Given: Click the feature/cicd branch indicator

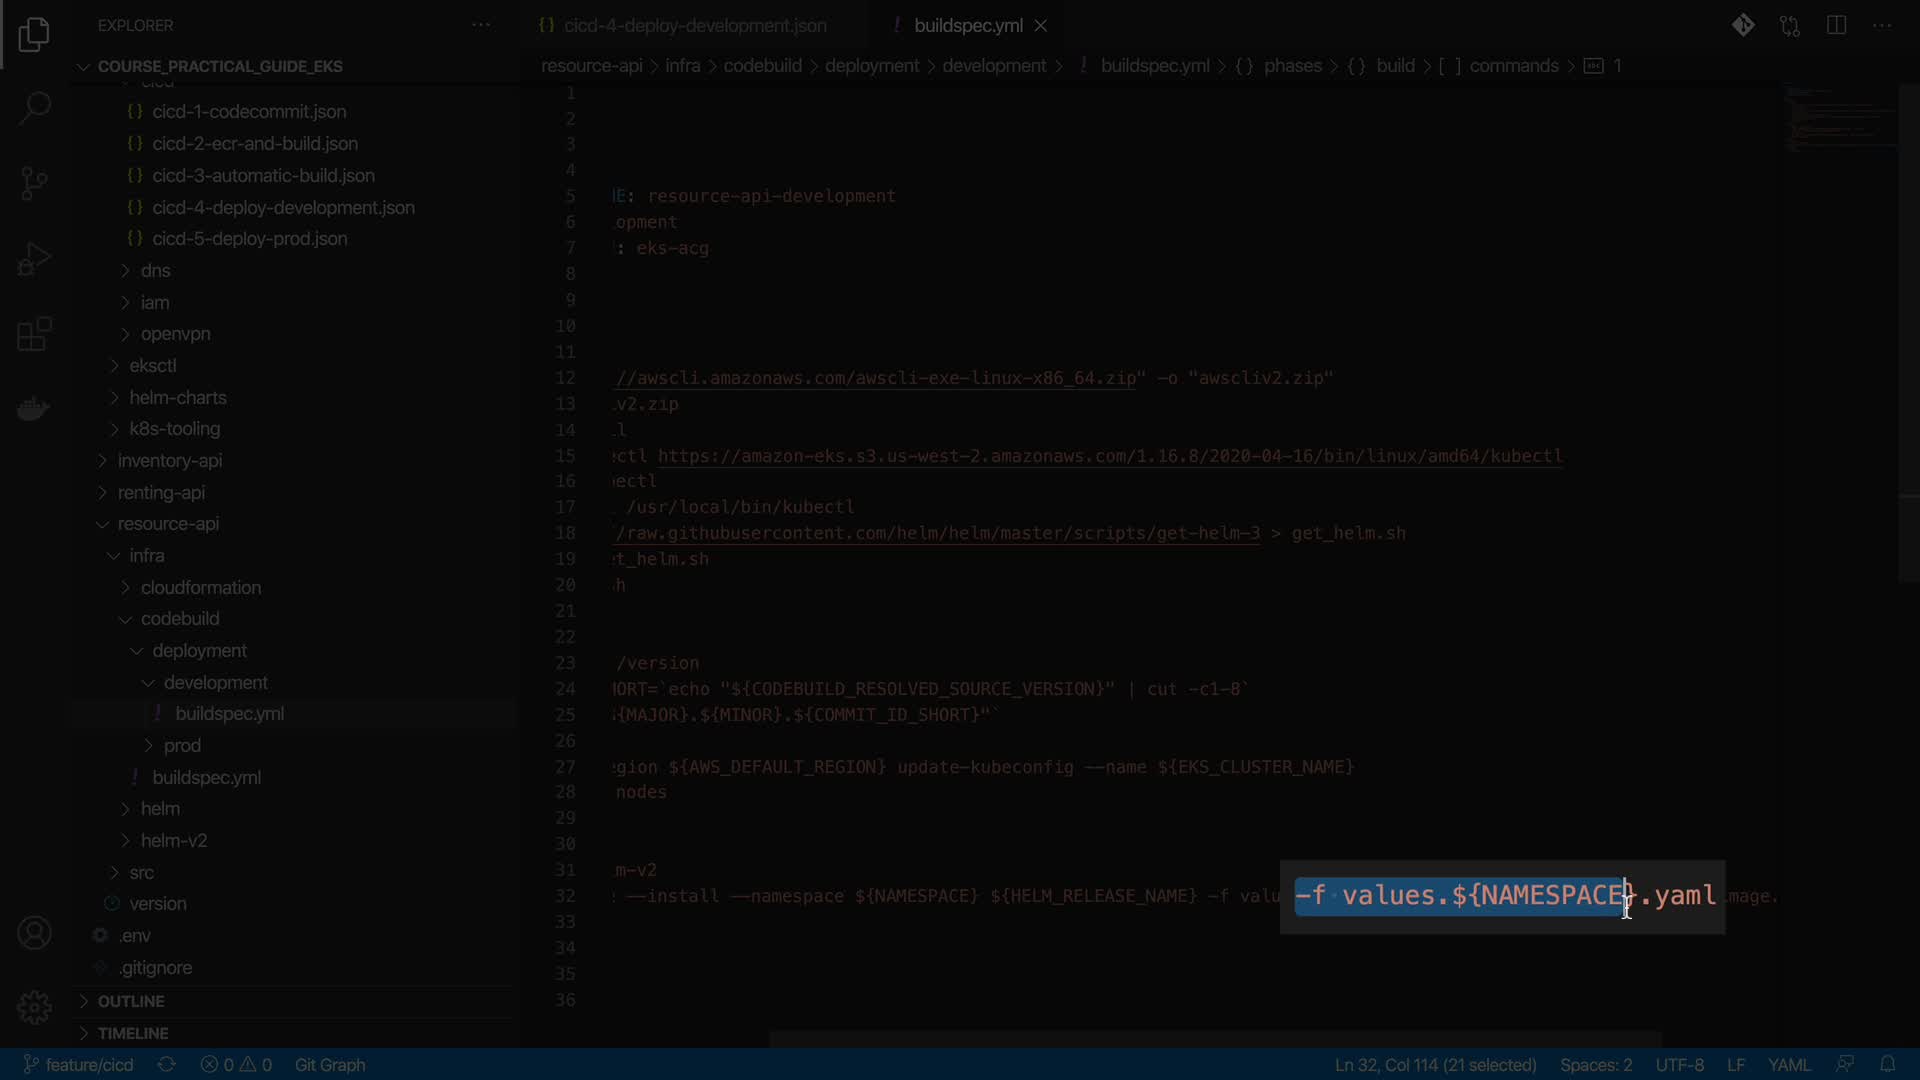Looking at the screenshot, I should coord(79,1065).
